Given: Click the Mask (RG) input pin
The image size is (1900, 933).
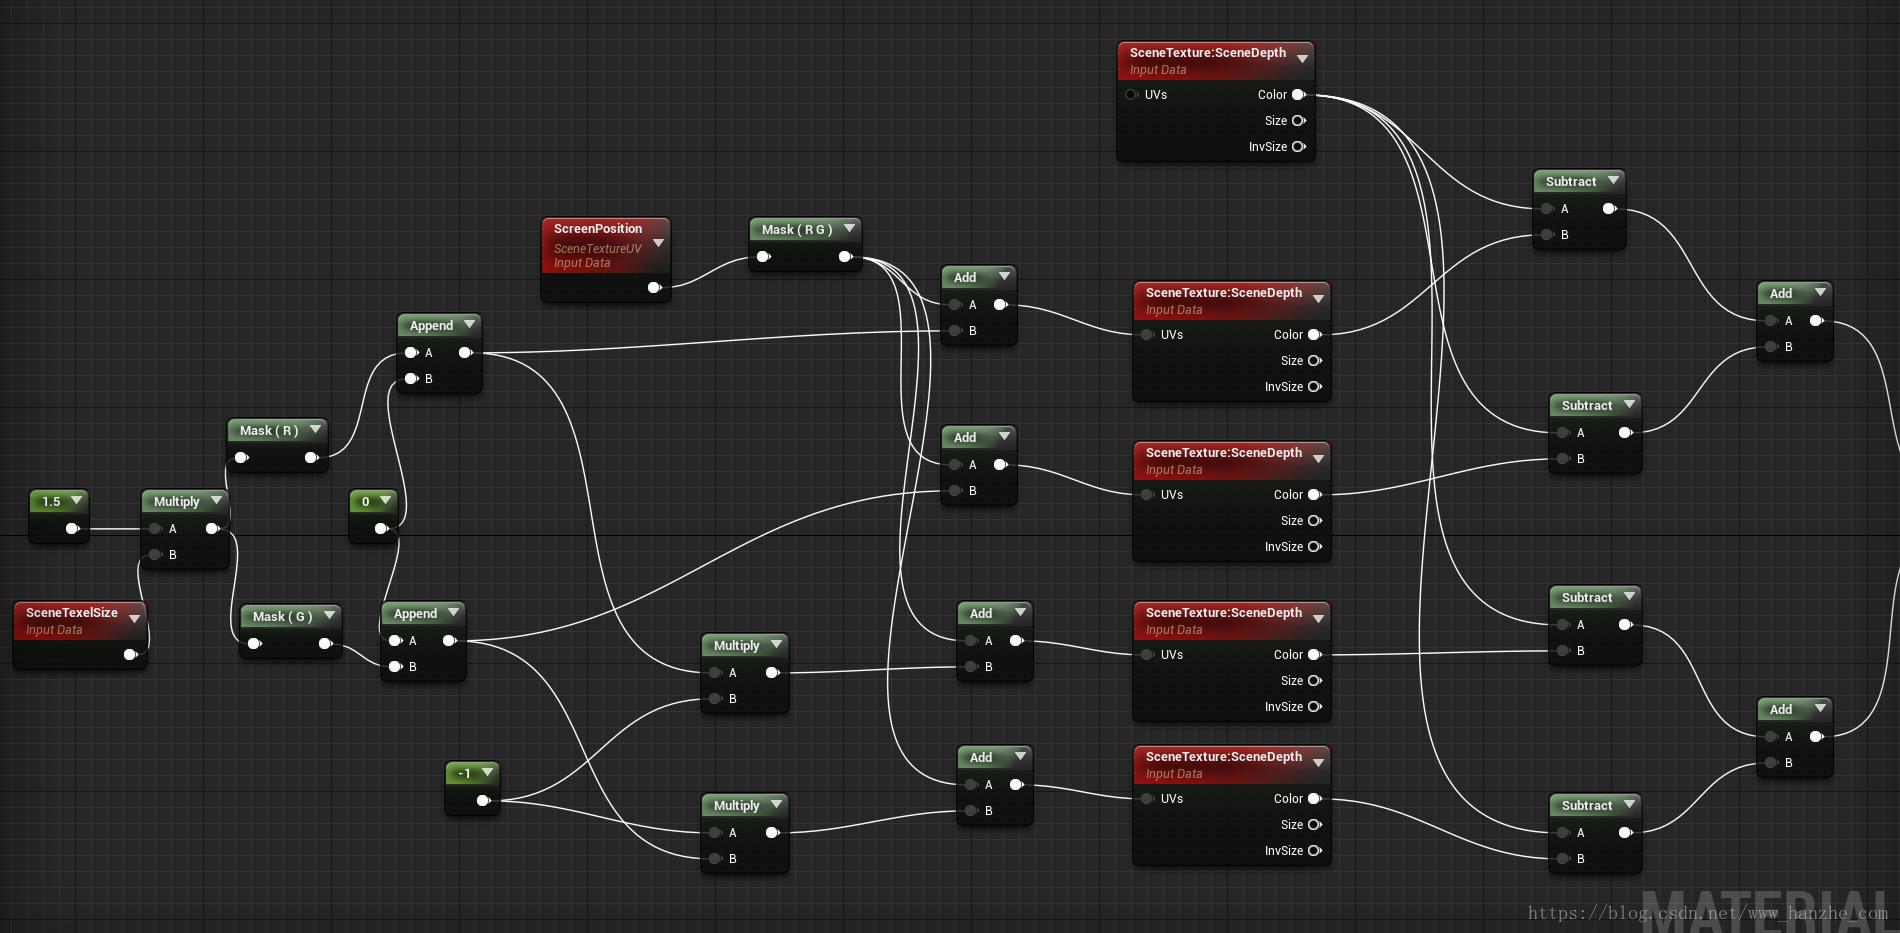Looking at the screenshot, I should click(764, 257).
